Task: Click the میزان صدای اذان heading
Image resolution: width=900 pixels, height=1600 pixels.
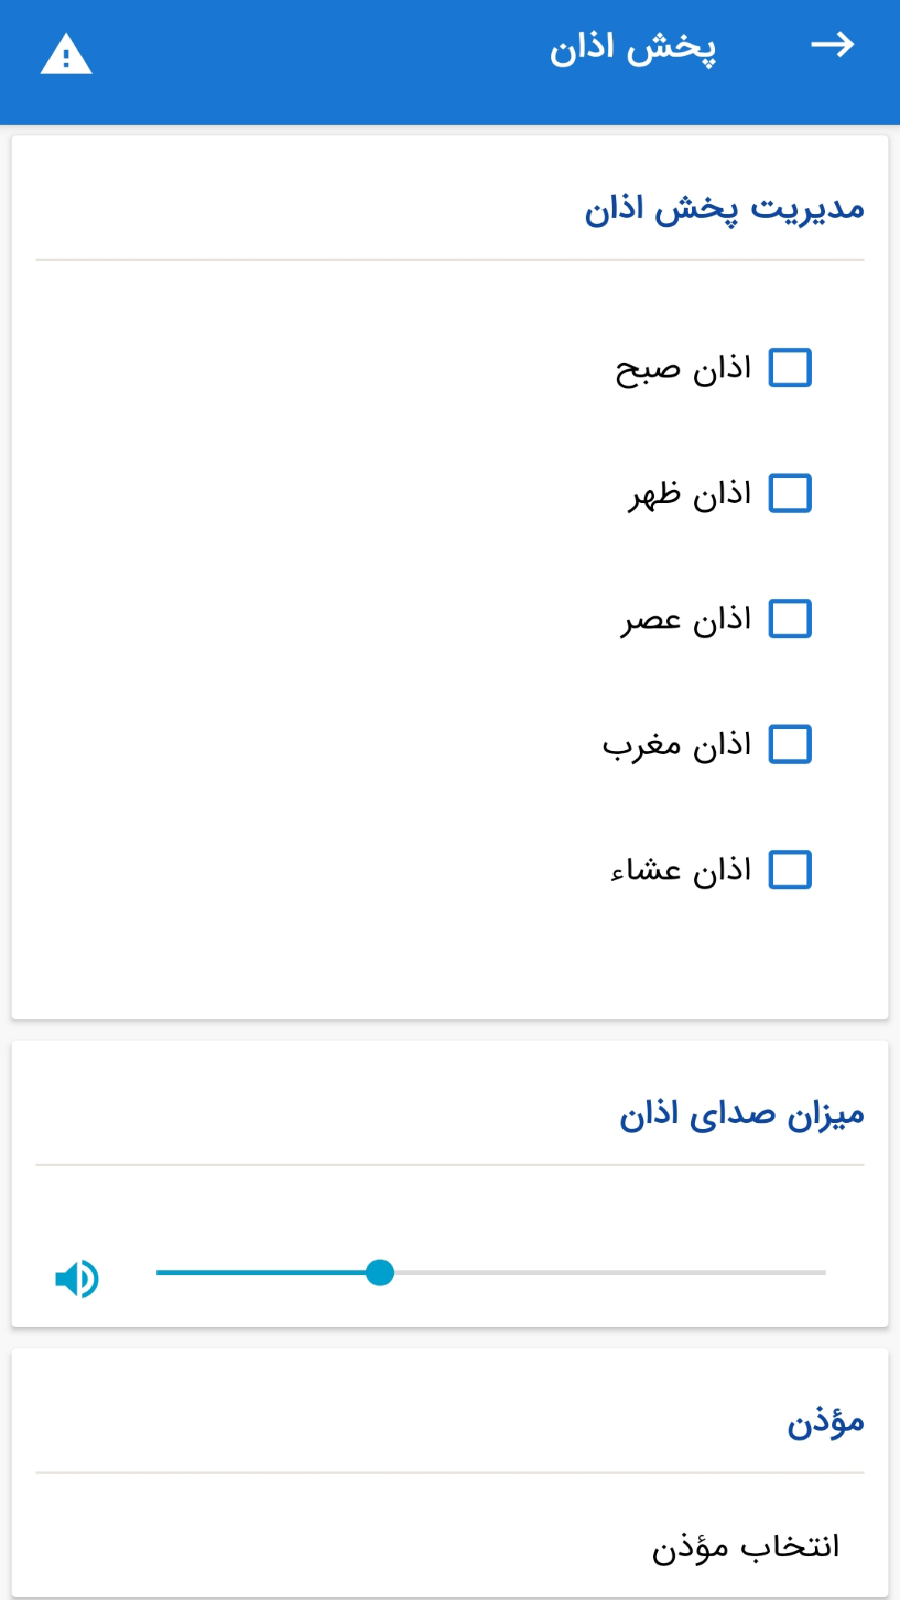Action: 740,1112
